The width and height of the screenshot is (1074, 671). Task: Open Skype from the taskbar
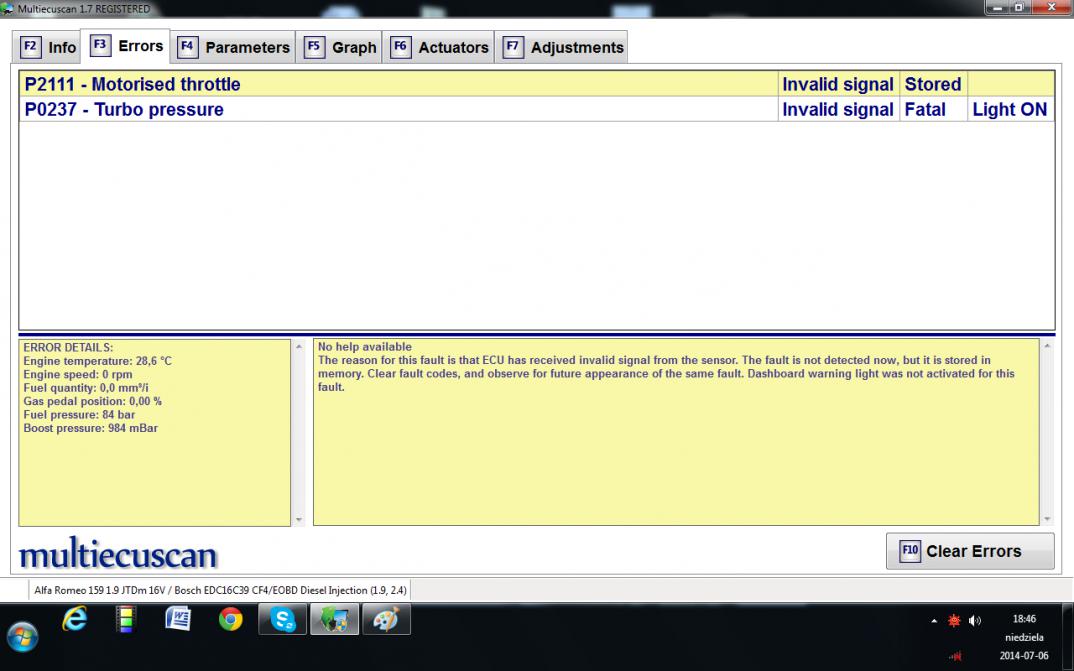coord(282,620)
